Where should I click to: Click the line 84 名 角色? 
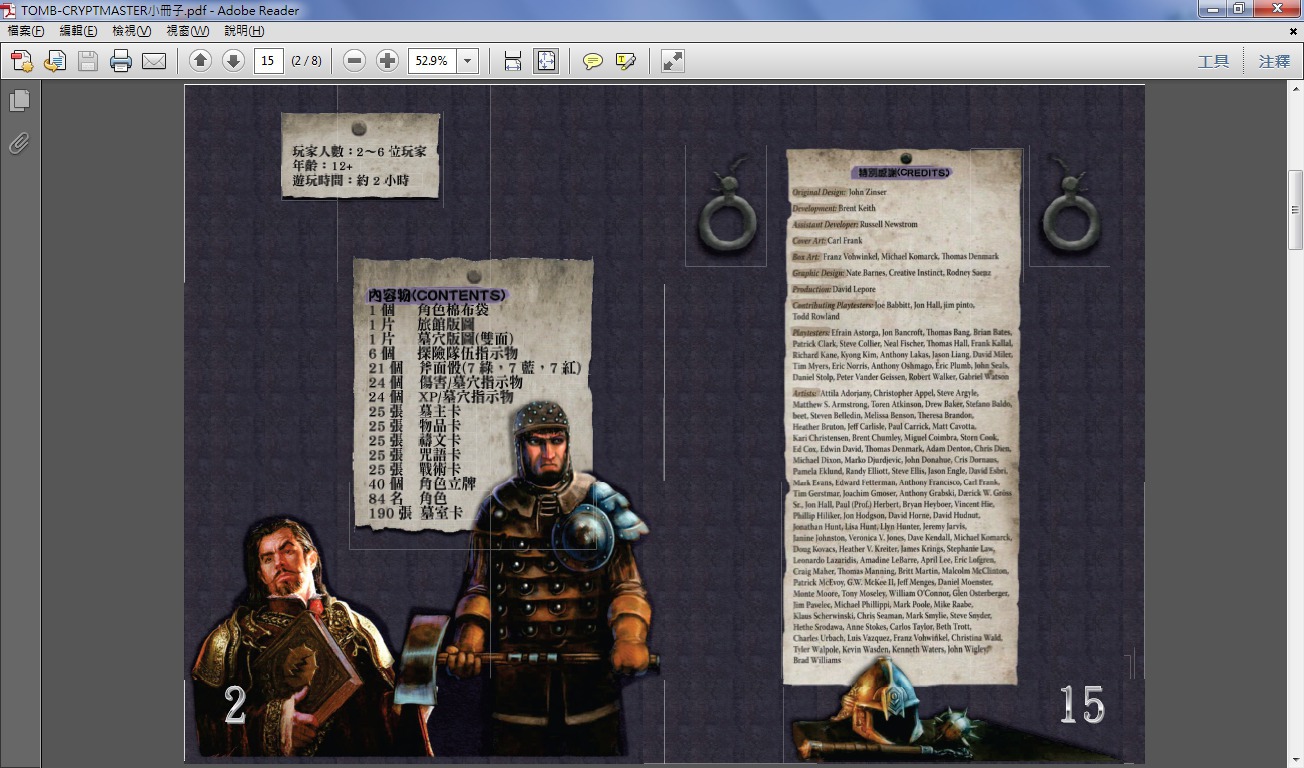coord(407,498)
